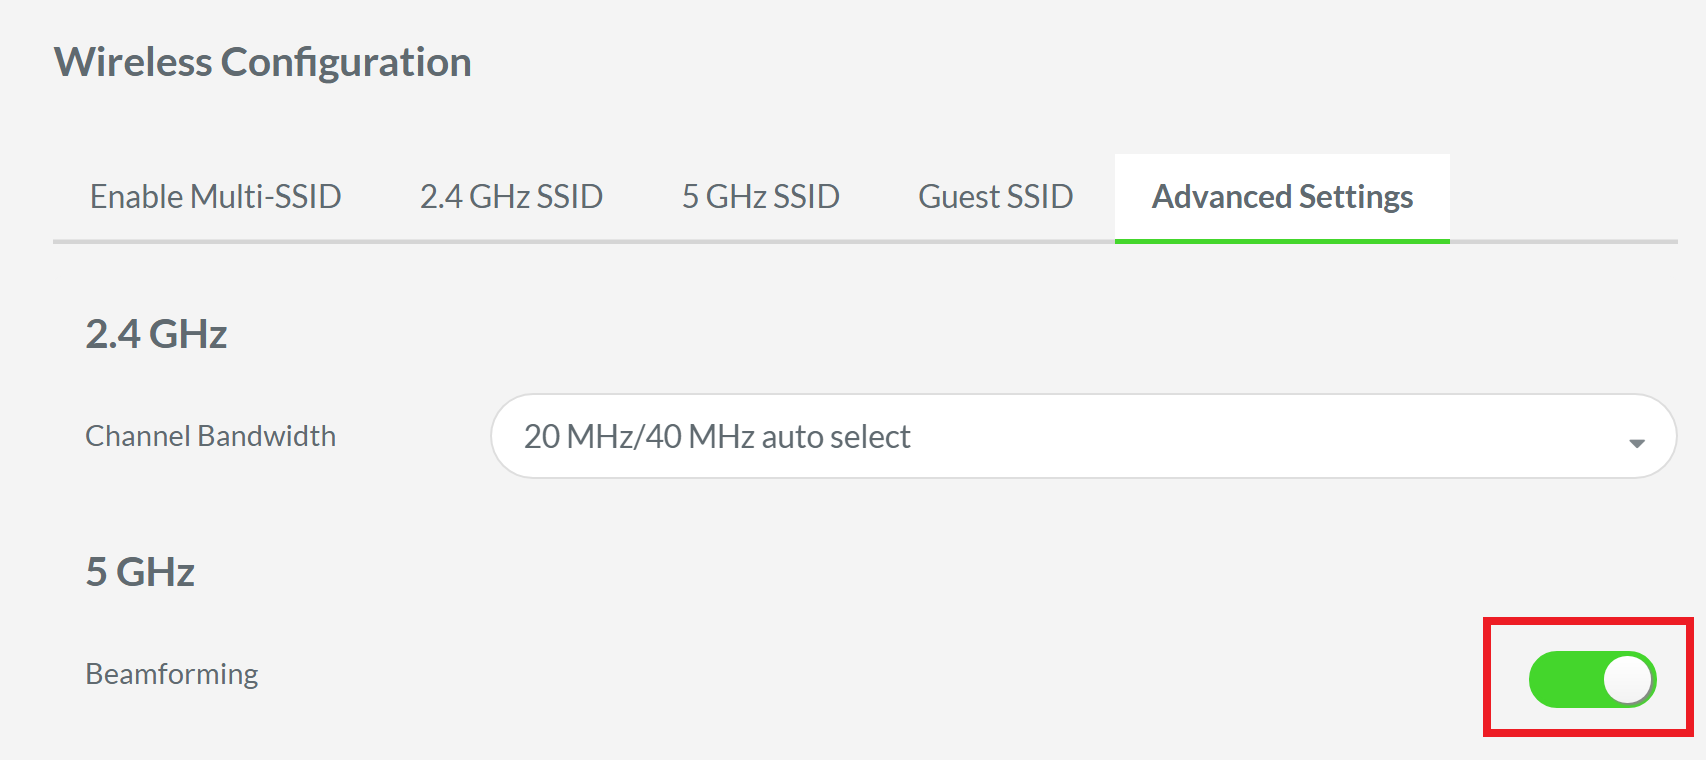The image size is (1706, 760).
Task: Expand the 20 MHz/40 MHz auto select dropdown
Action: 1080,437
